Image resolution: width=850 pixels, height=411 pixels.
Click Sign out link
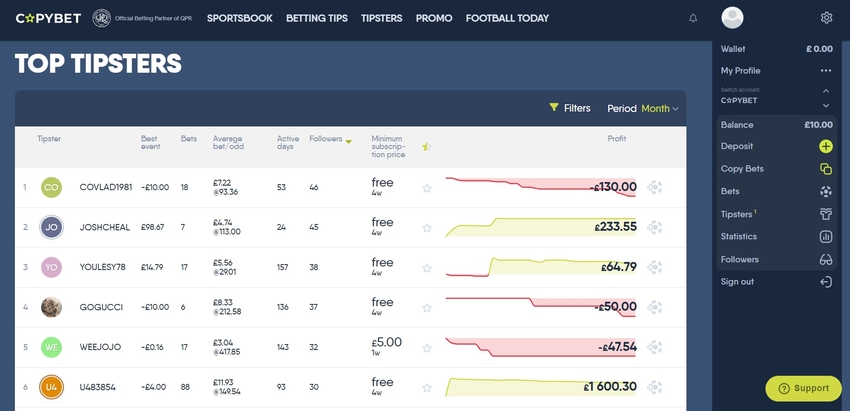tap(737, 282)
